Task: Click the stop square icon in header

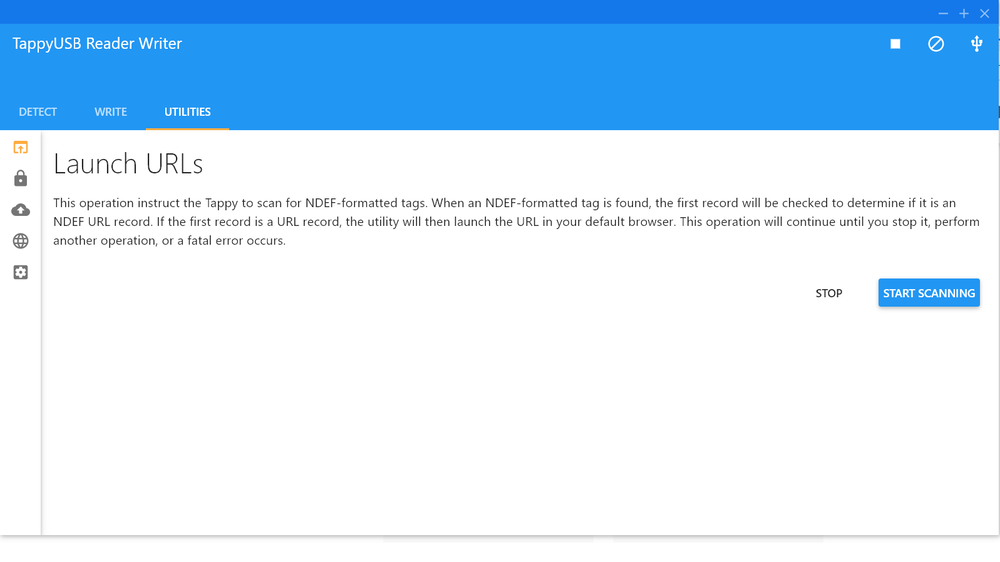Action: coord(895,44)
